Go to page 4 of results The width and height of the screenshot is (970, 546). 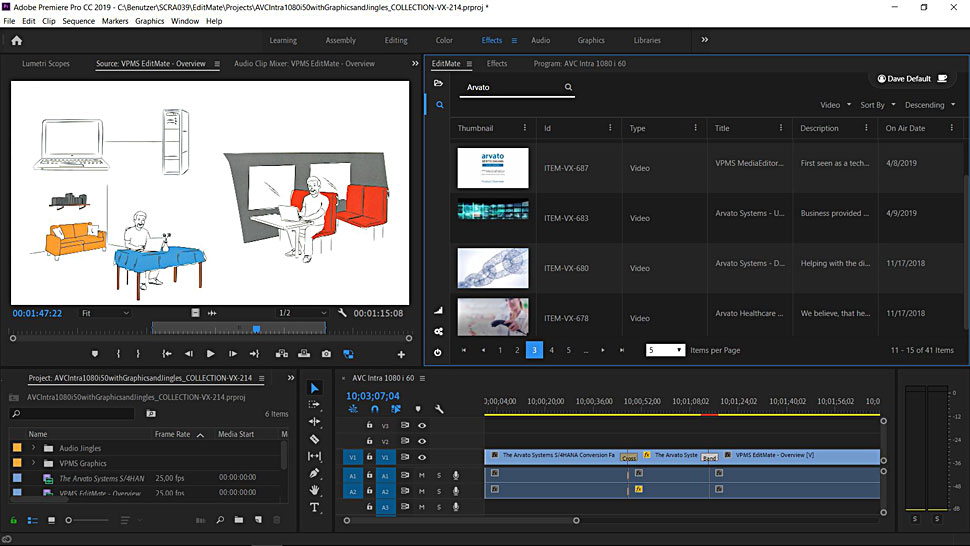pyautogui.click(x=551, y=350)
